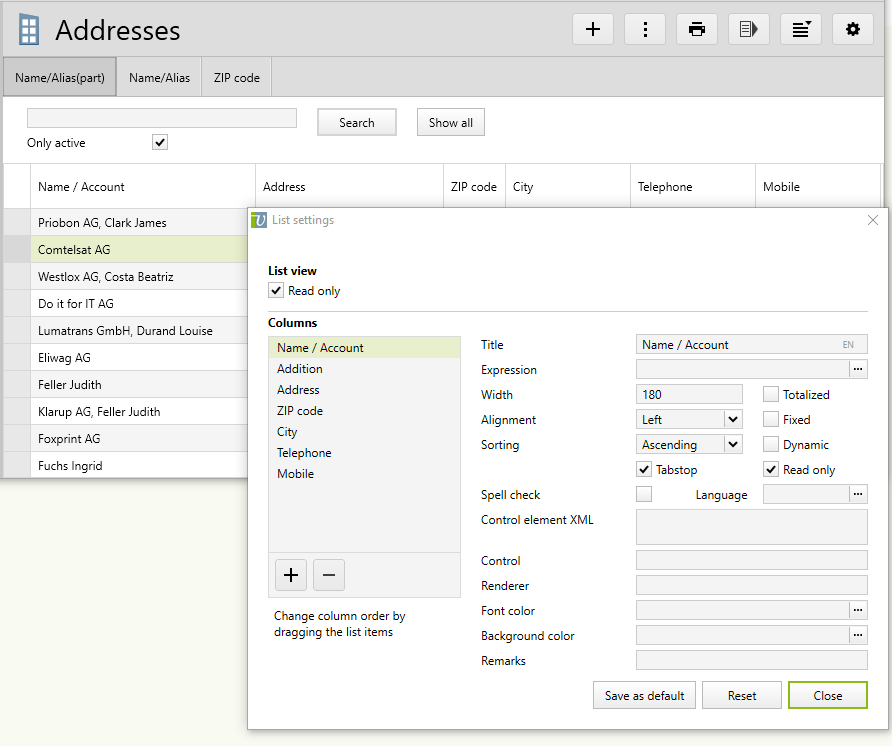Image resolution: width=892 pixels, height=746 pixels.
Task: Click the gear settings icon
Action: 853,29
